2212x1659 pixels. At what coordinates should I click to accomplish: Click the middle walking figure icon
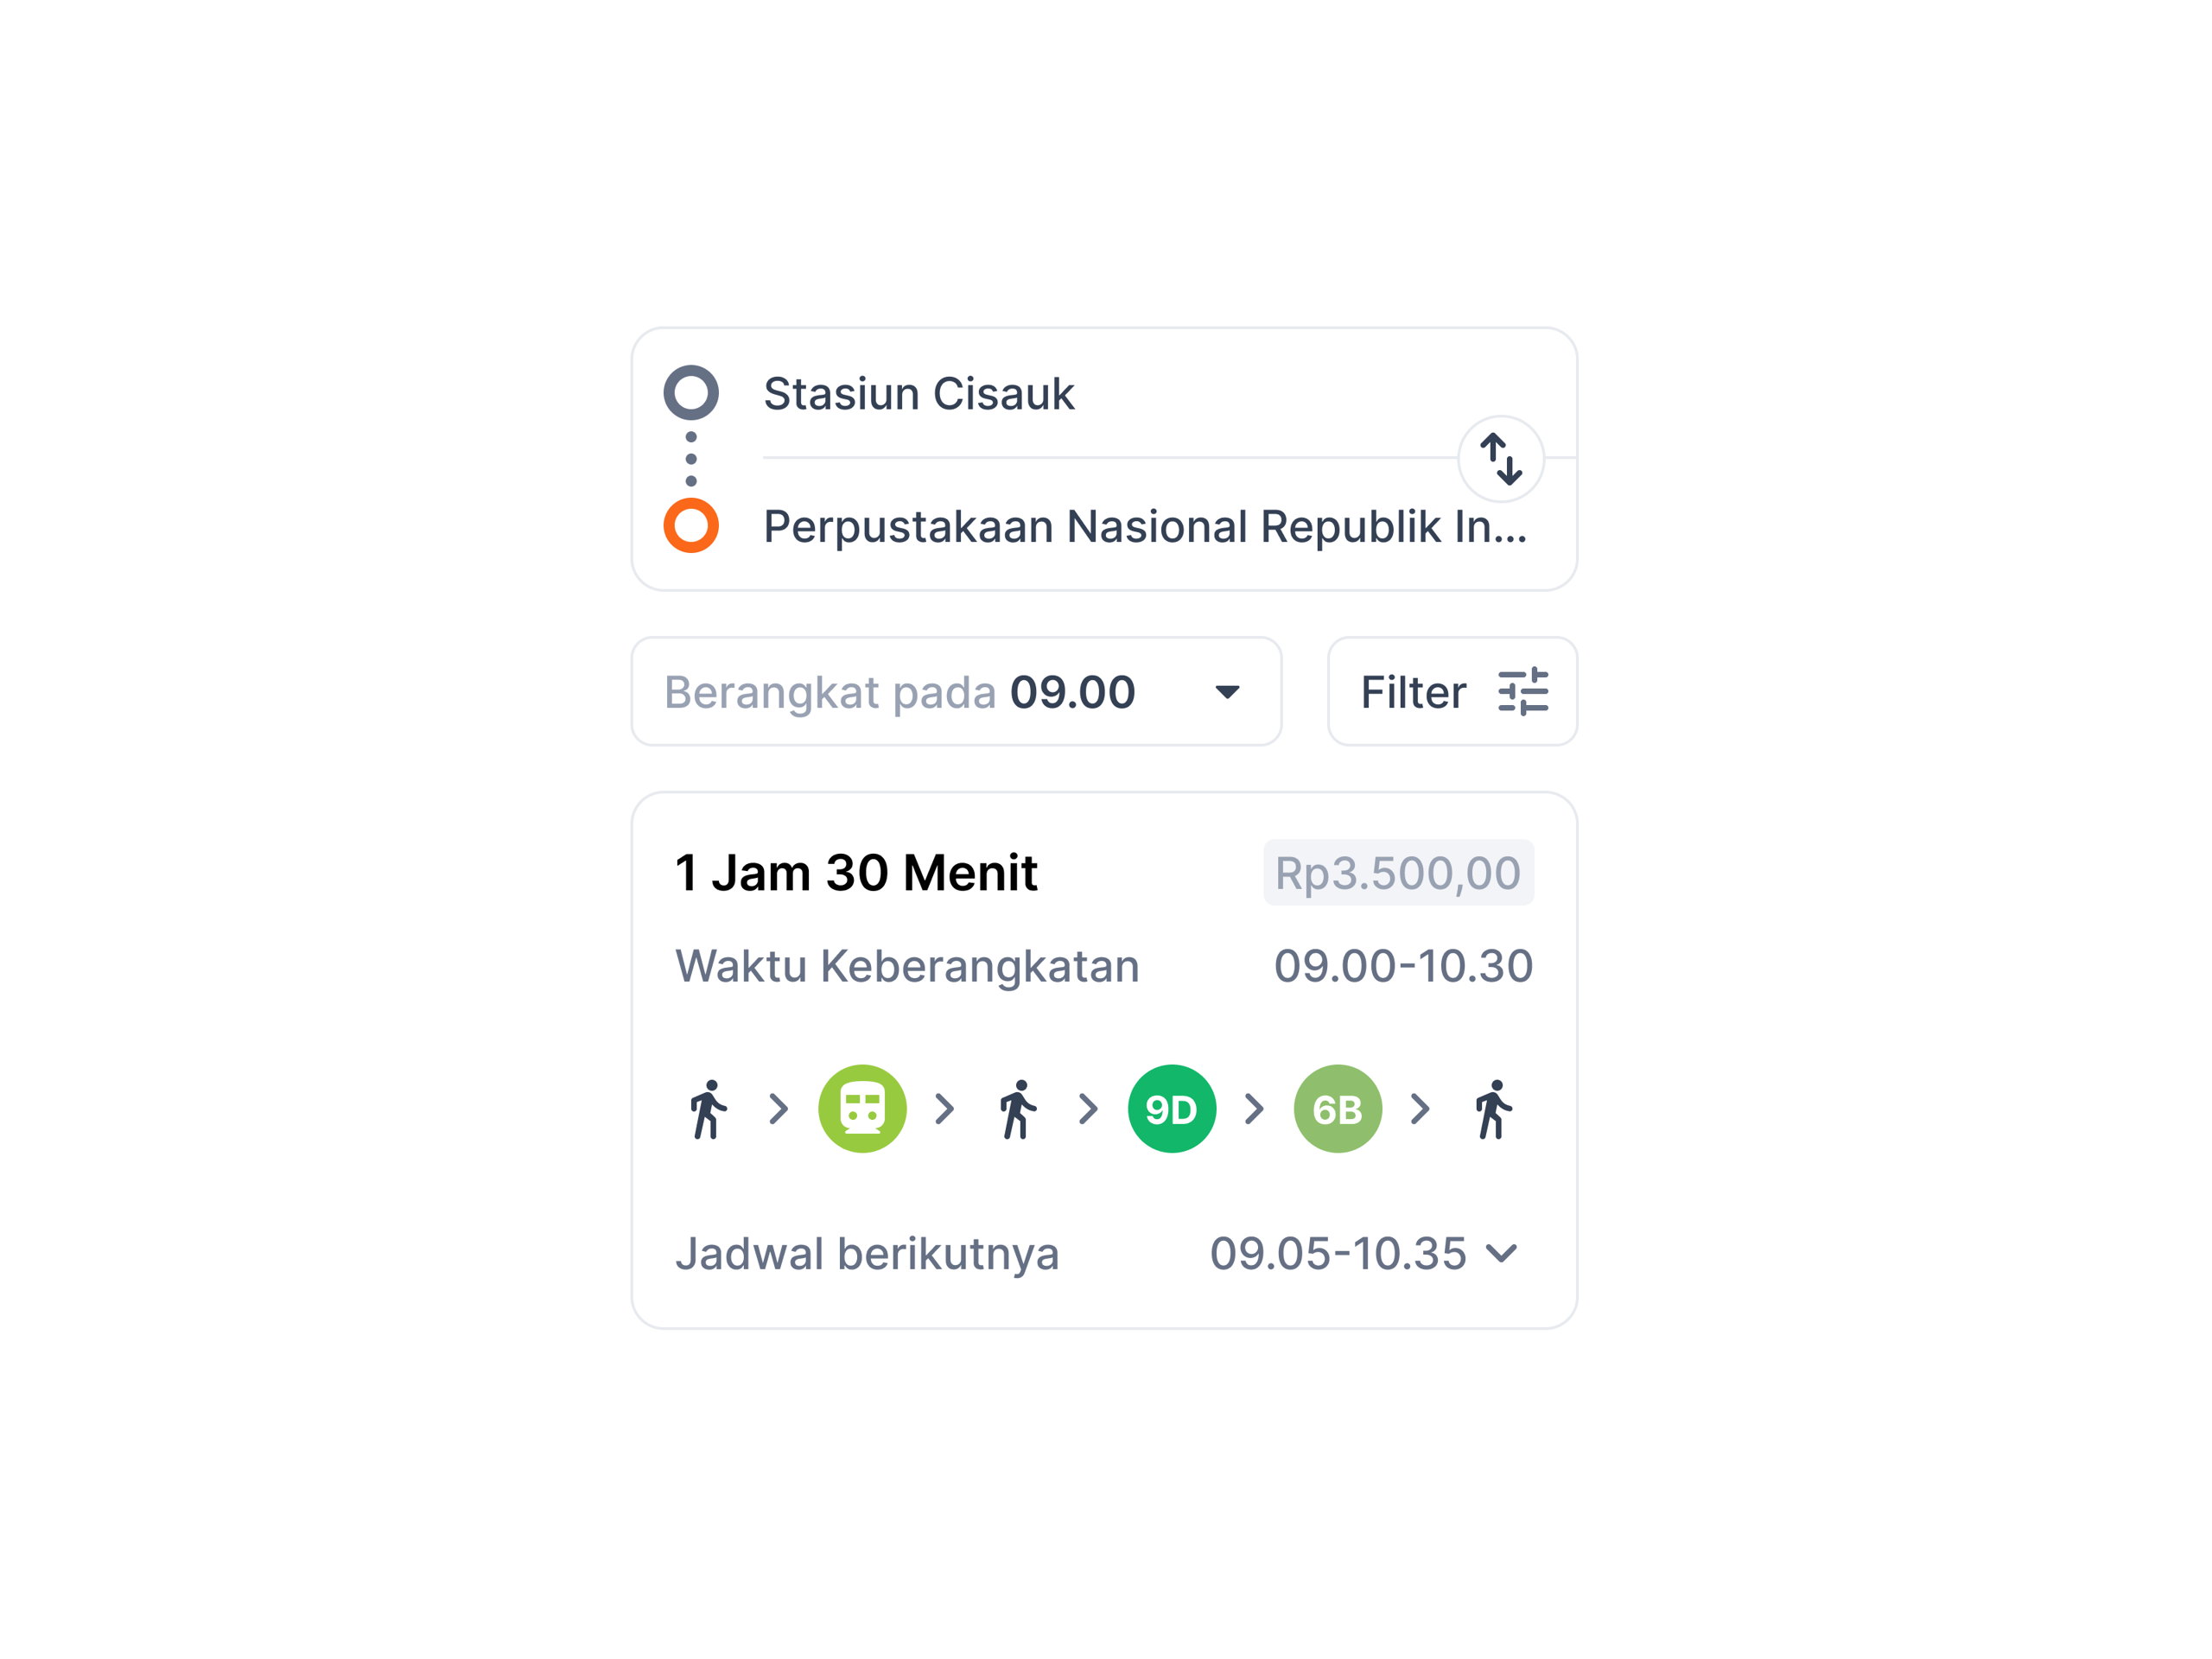[x=1018, y=1109]
